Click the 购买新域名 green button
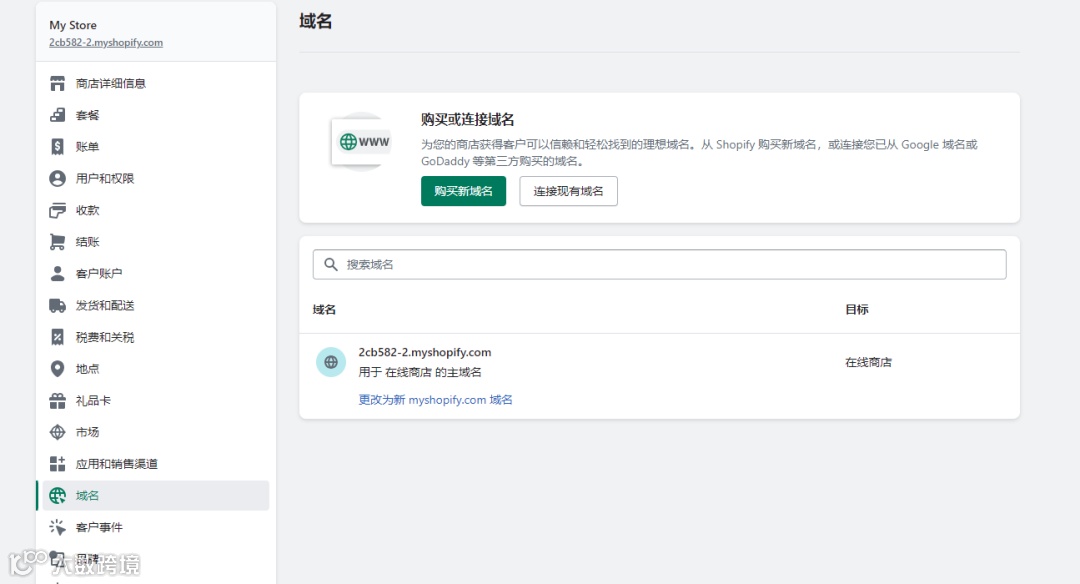The width and height of the screenshot is (1080, 584). click(x=464, y=191)
